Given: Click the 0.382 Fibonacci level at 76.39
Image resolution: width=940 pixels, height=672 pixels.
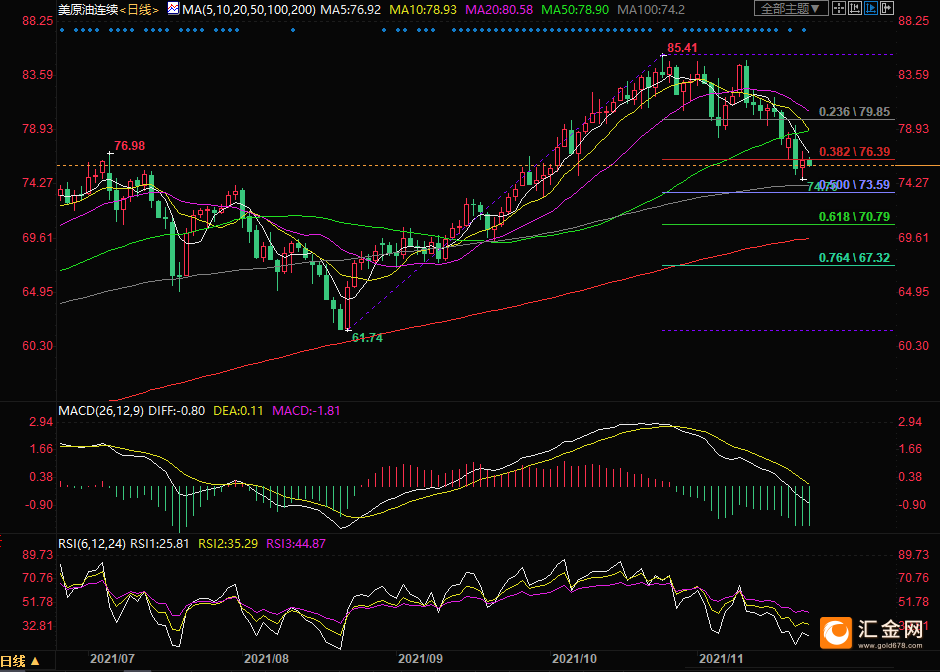Looking at the screenshot, I should click(855, 151).
